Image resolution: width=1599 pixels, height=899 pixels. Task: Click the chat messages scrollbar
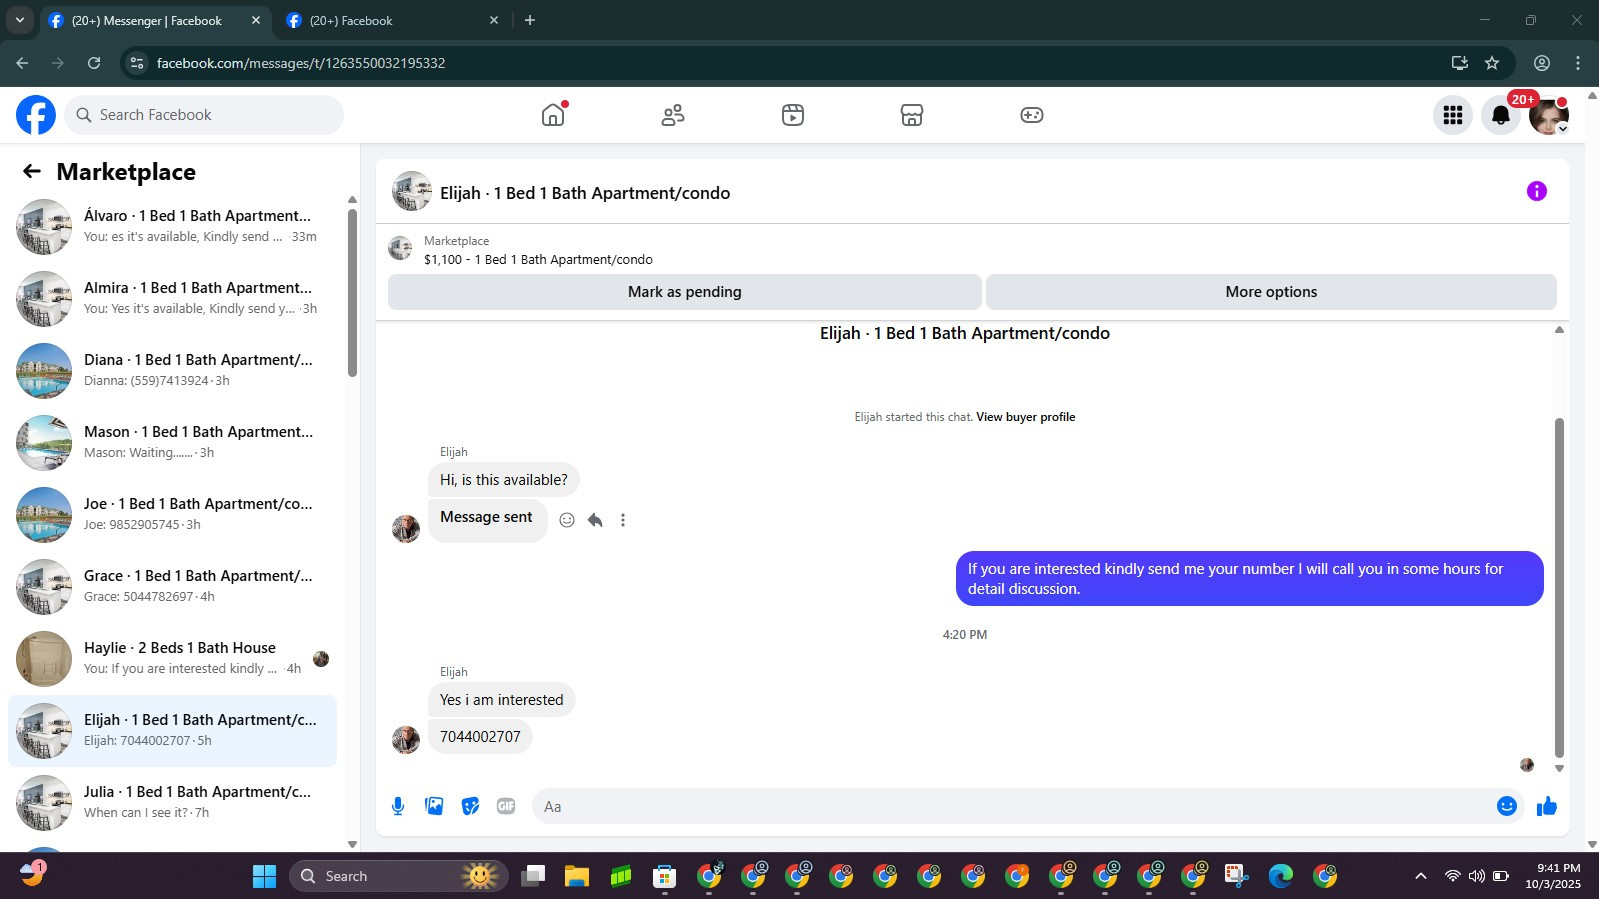pos(1559,588)
